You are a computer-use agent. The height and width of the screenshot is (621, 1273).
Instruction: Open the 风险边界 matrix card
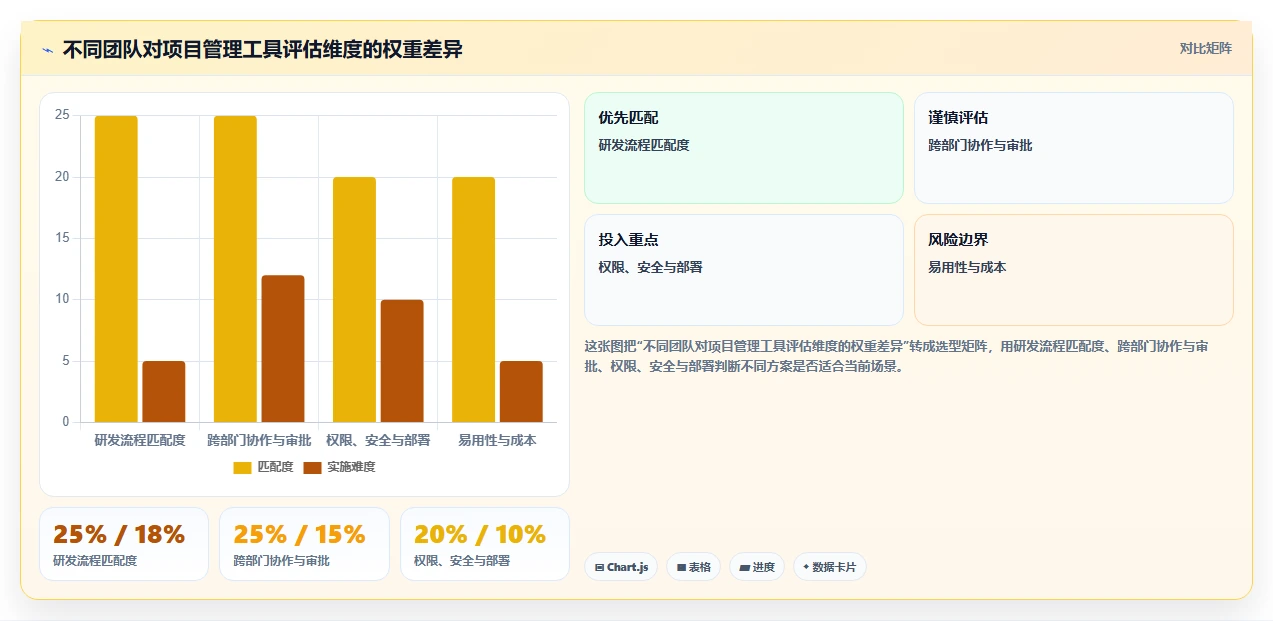coord(1073,270)
